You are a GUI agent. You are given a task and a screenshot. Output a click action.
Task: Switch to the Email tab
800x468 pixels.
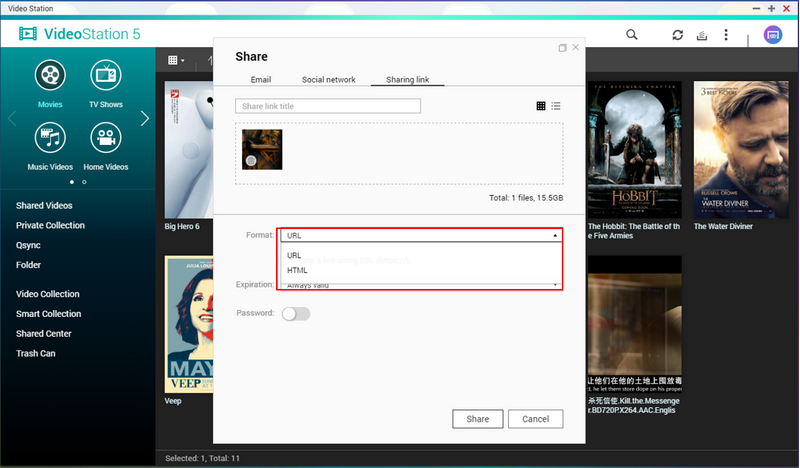click(x=261, y=80)
